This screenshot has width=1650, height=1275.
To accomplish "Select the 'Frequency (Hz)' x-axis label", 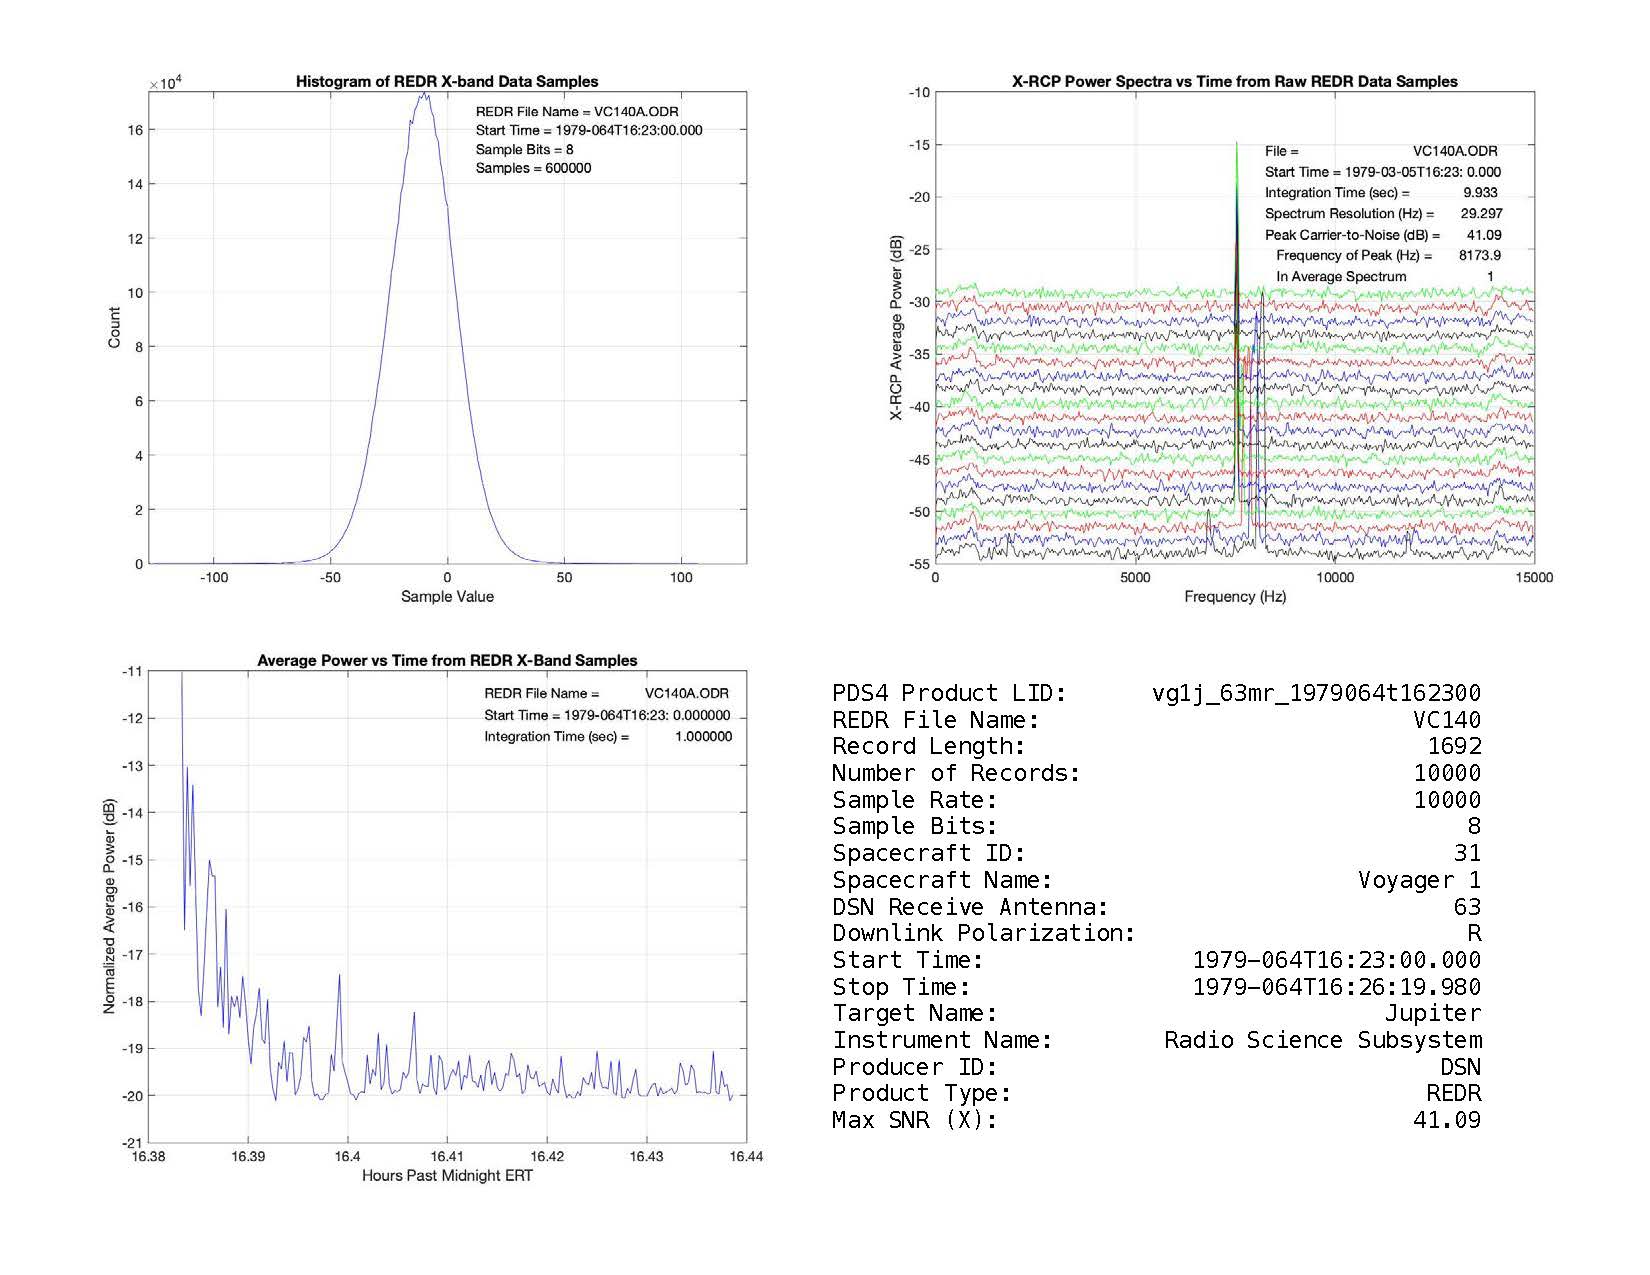I will click(1235, 597).
